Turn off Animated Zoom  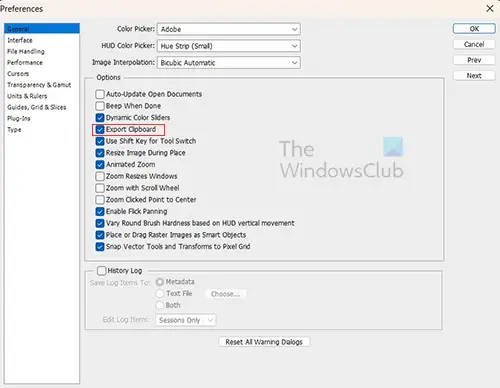(x=100, y=164)
